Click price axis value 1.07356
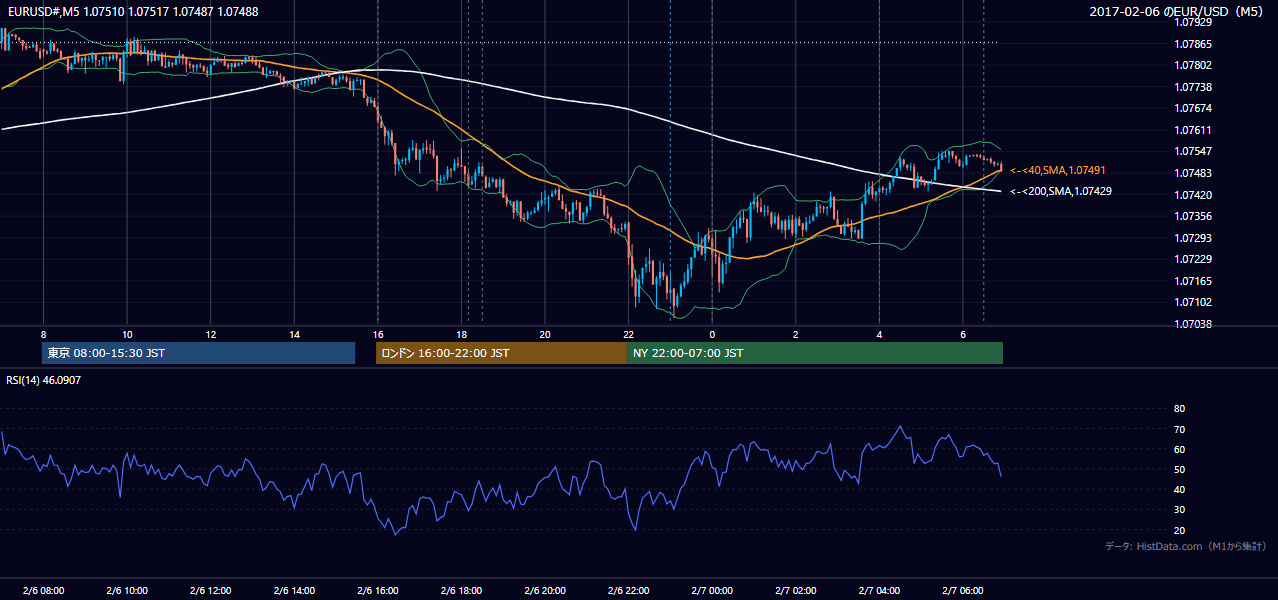The width and height of the screenshot is (1278, 600). tap(1195, 216)
